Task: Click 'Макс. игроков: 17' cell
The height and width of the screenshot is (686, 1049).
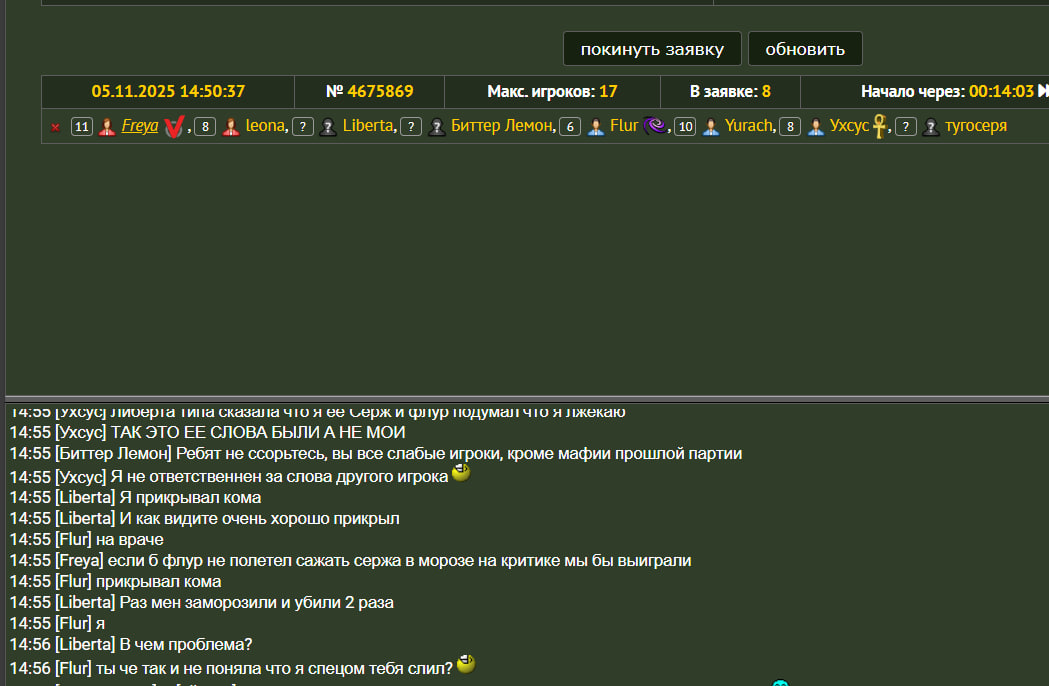Action: coord(552,92)
